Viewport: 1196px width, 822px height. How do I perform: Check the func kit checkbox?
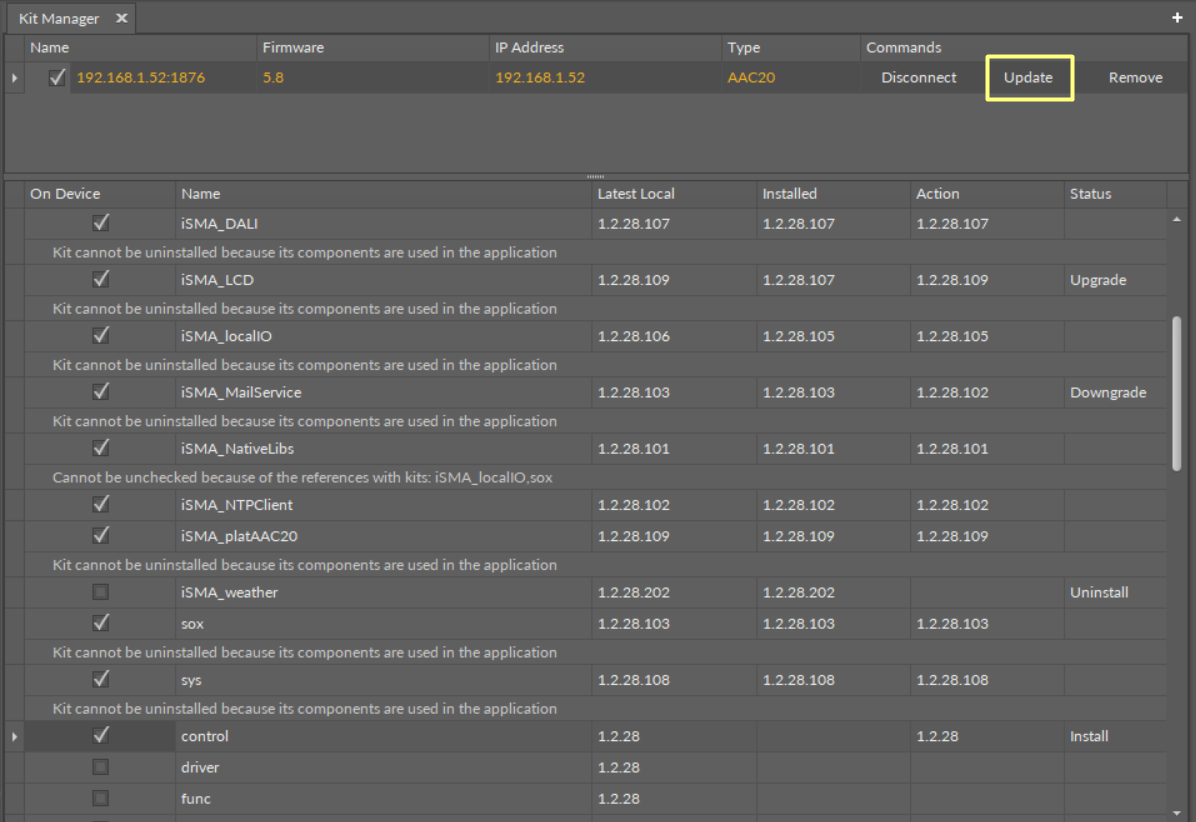point(101,798)
